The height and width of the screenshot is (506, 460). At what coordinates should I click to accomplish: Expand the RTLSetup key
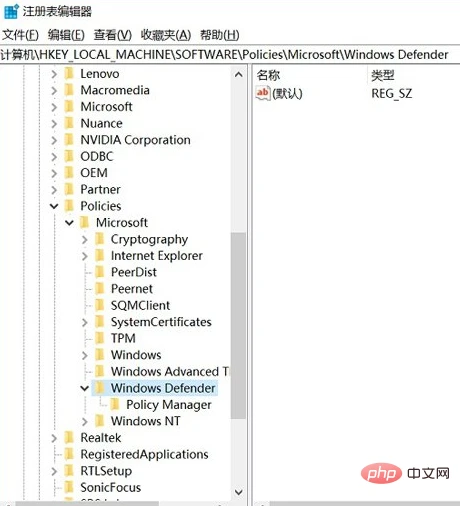point(54,471)
